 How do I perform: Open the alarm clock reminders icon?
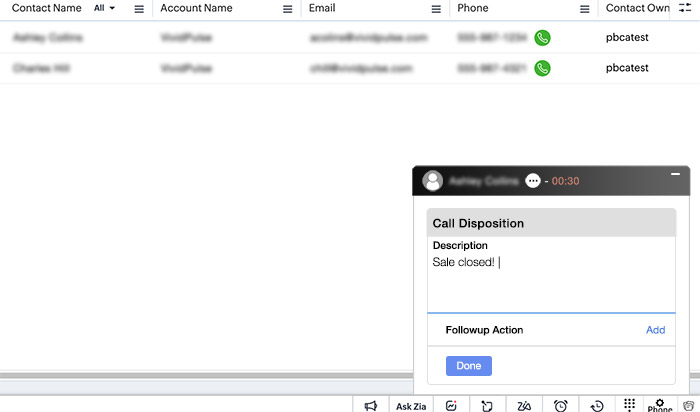tap(561, 405)
